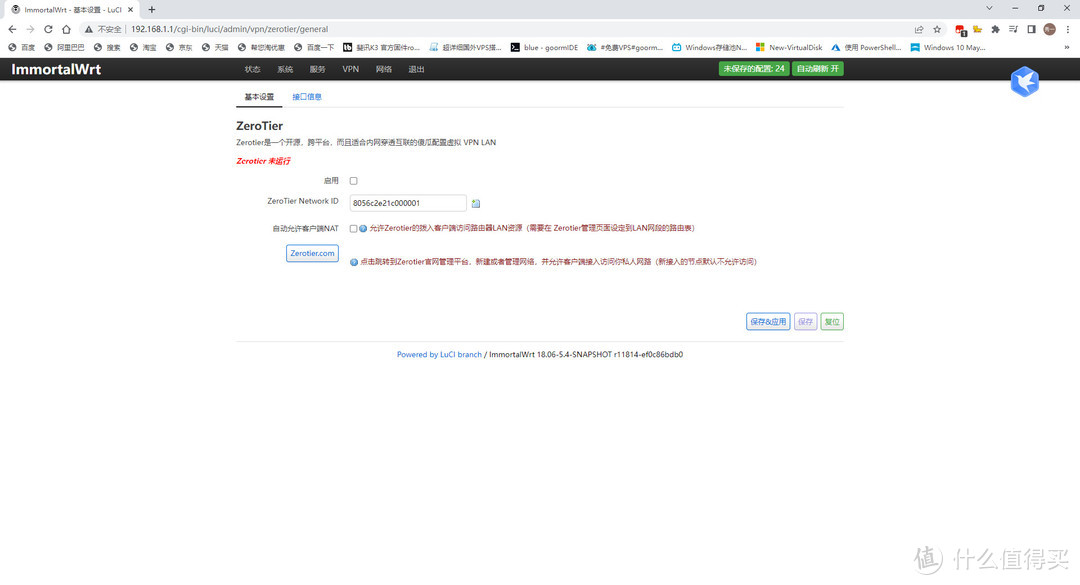
Task: Click the blue bird floating icon
Action: [x=1024, y=82]
